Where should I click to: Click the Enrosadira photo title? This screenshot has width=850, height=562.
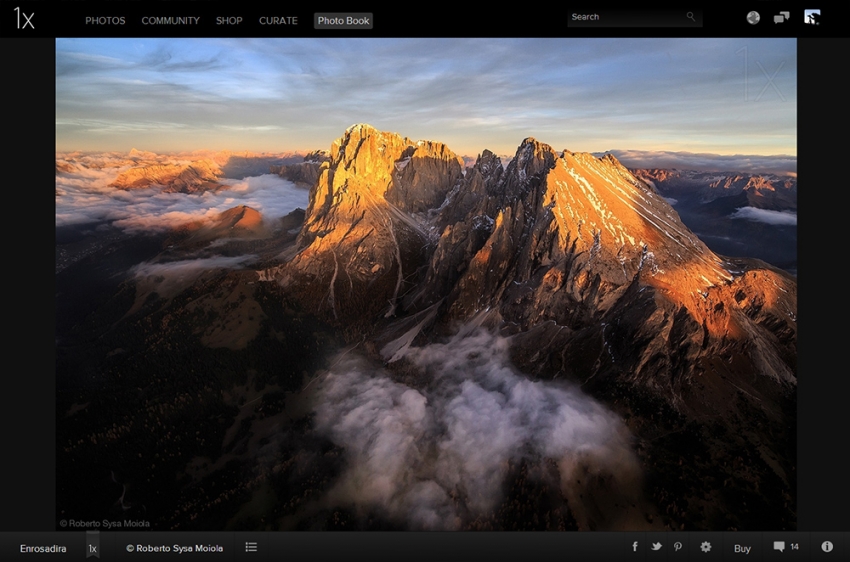coord(43,548)
